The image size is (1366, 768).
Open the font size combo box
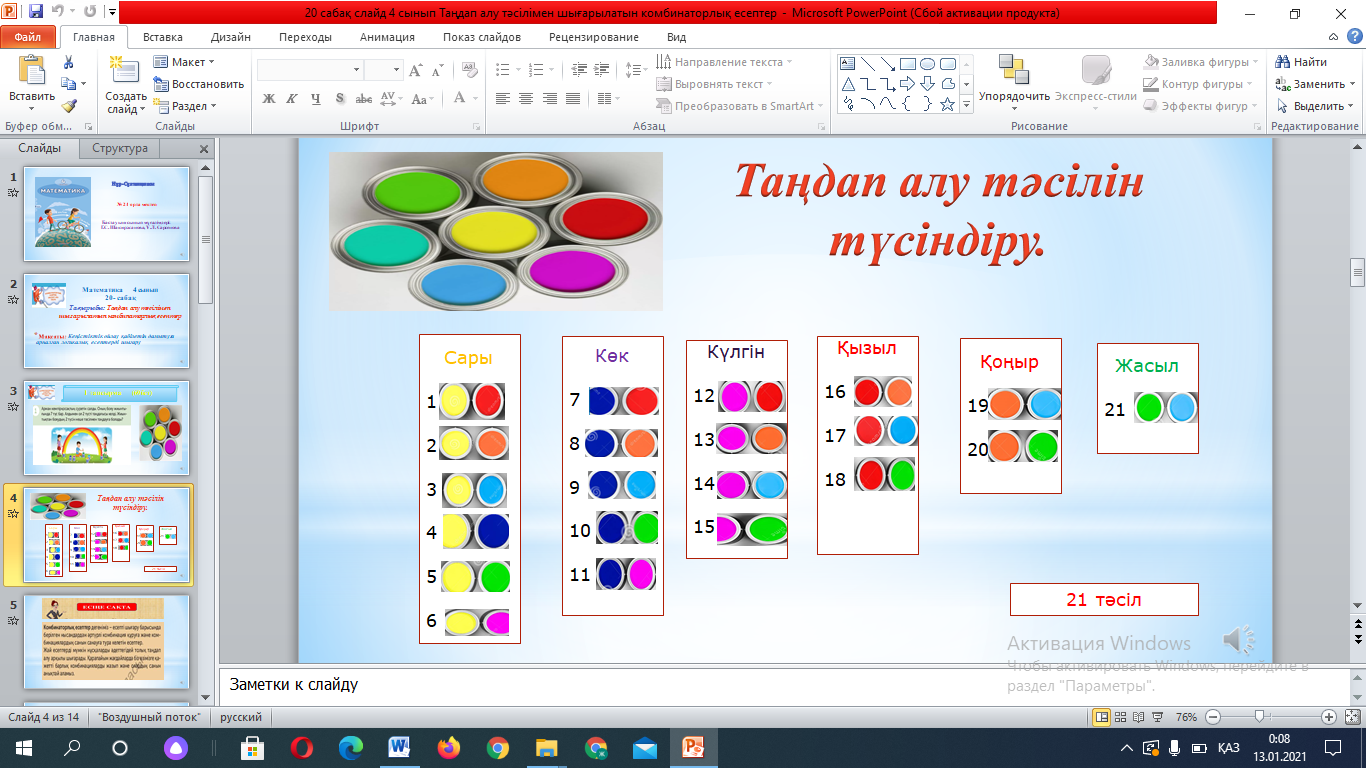click(x=383, y=70)
